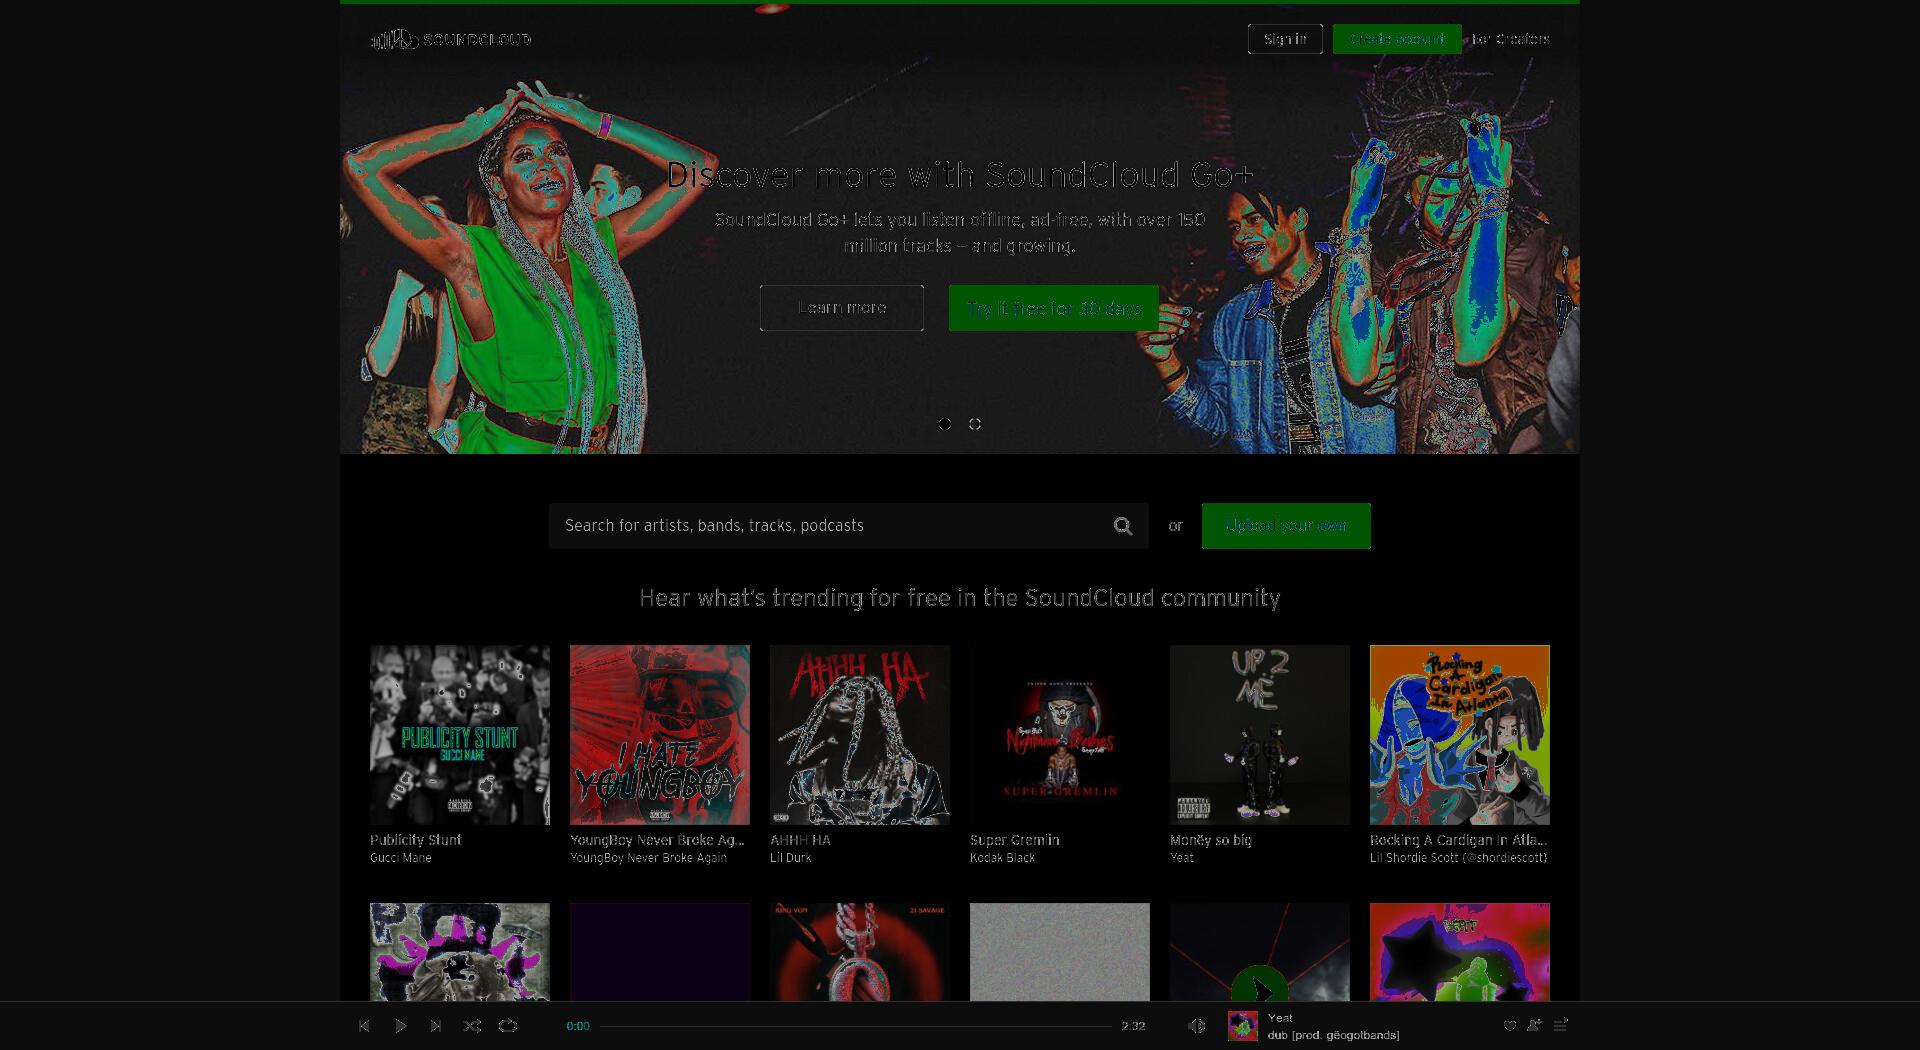
Task: Open dub [prod. gëogotbands] track in player
Action: pyautogui.click(x=1333, y=1035)
